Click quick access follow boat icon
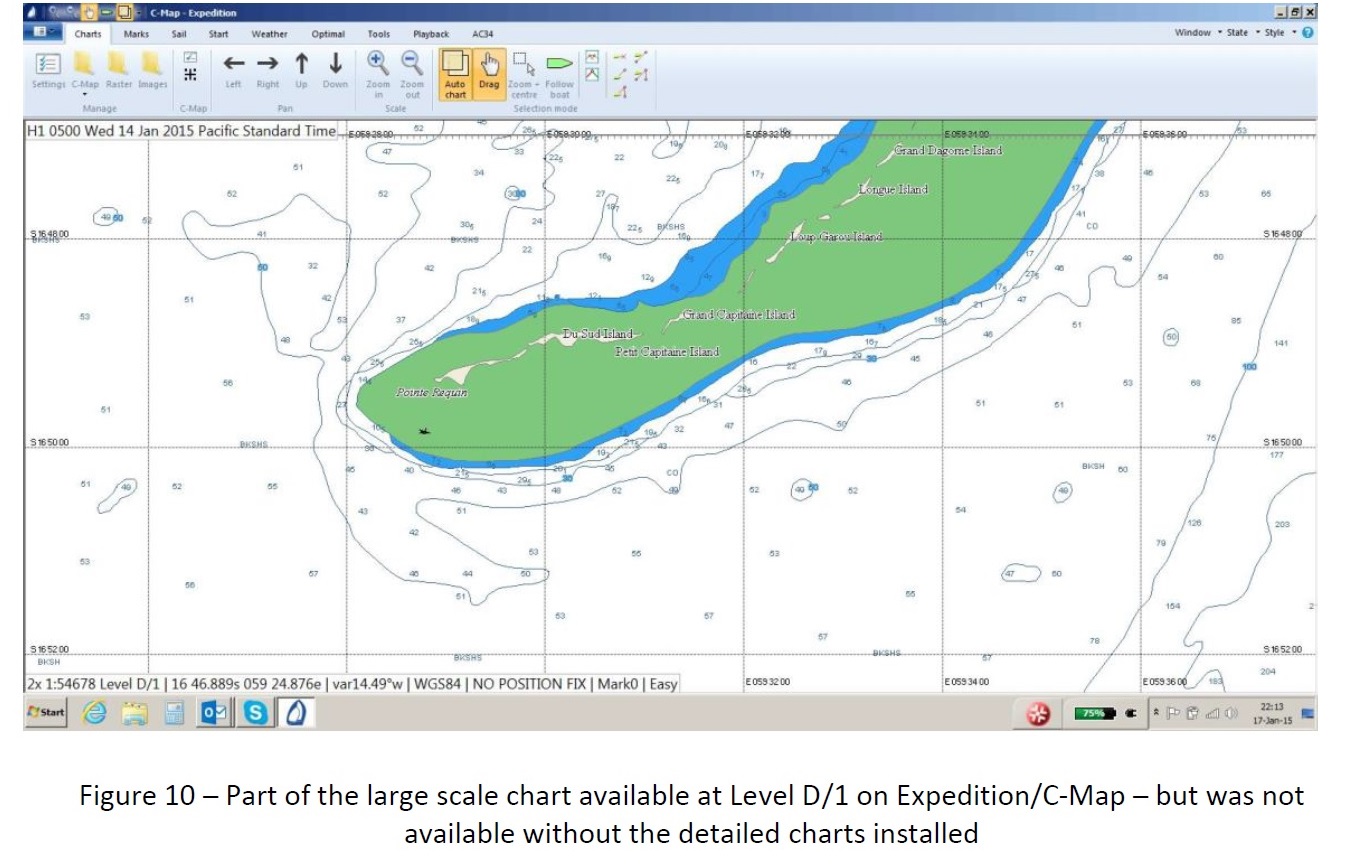Screen dimensions: 1350x868 pos(108,13)
